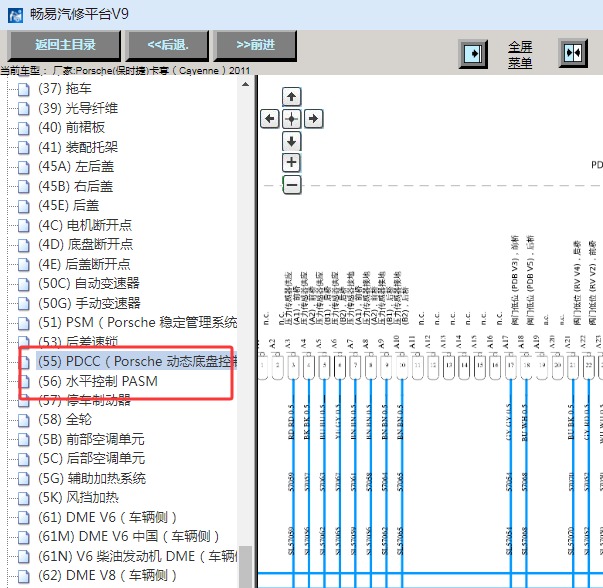Select tree item (40) 前裙板
This screenshot has width=603, height=588.
tap(71, 127)
